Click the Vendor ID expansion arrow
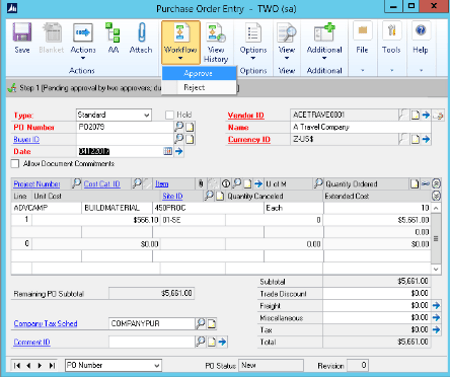 click(x=426, y=115)
